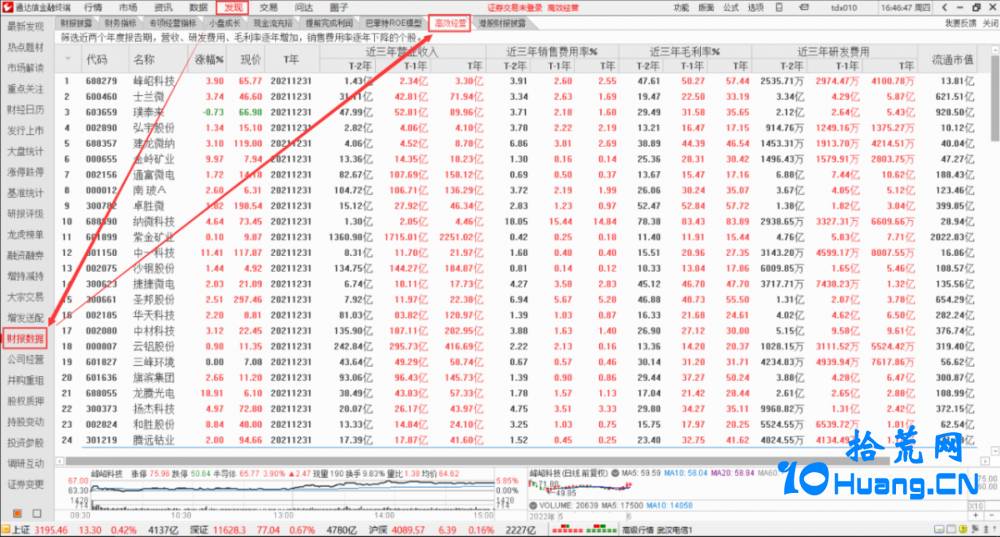Click stock code 002824

(101, 424)
